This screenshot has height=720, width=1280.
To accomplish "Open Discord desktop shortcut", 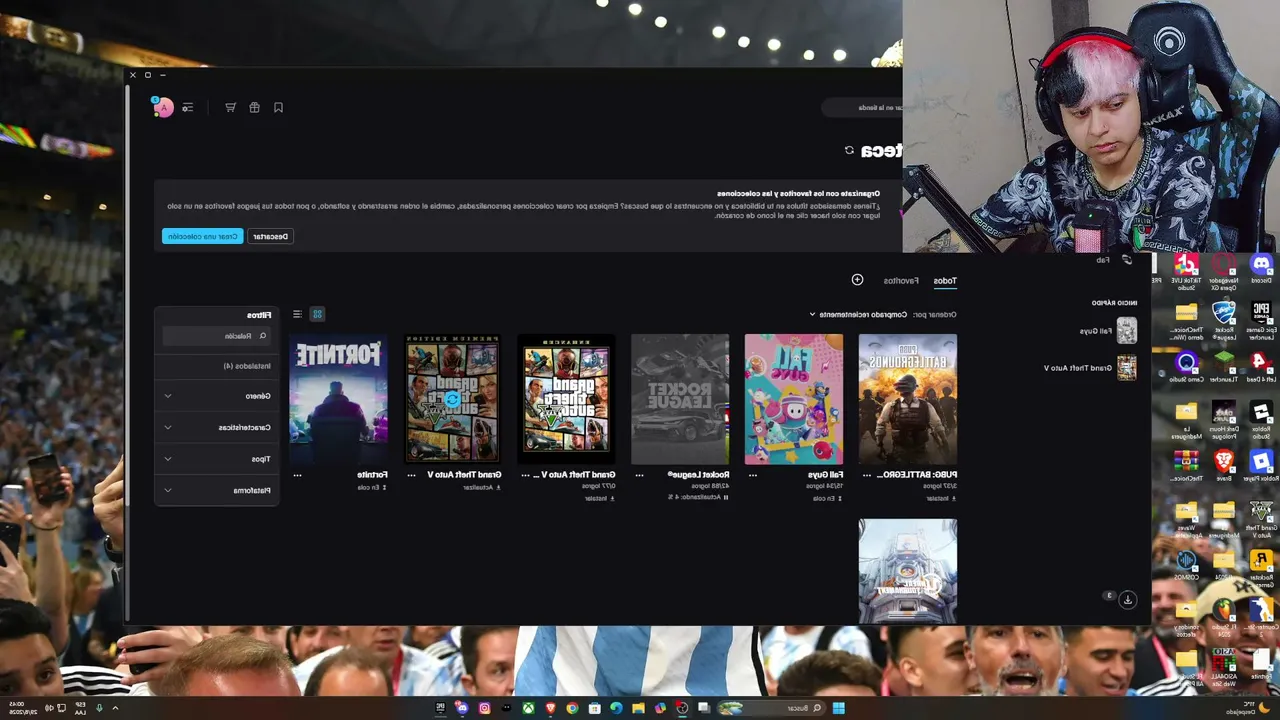I will [x=1261, y=268].
